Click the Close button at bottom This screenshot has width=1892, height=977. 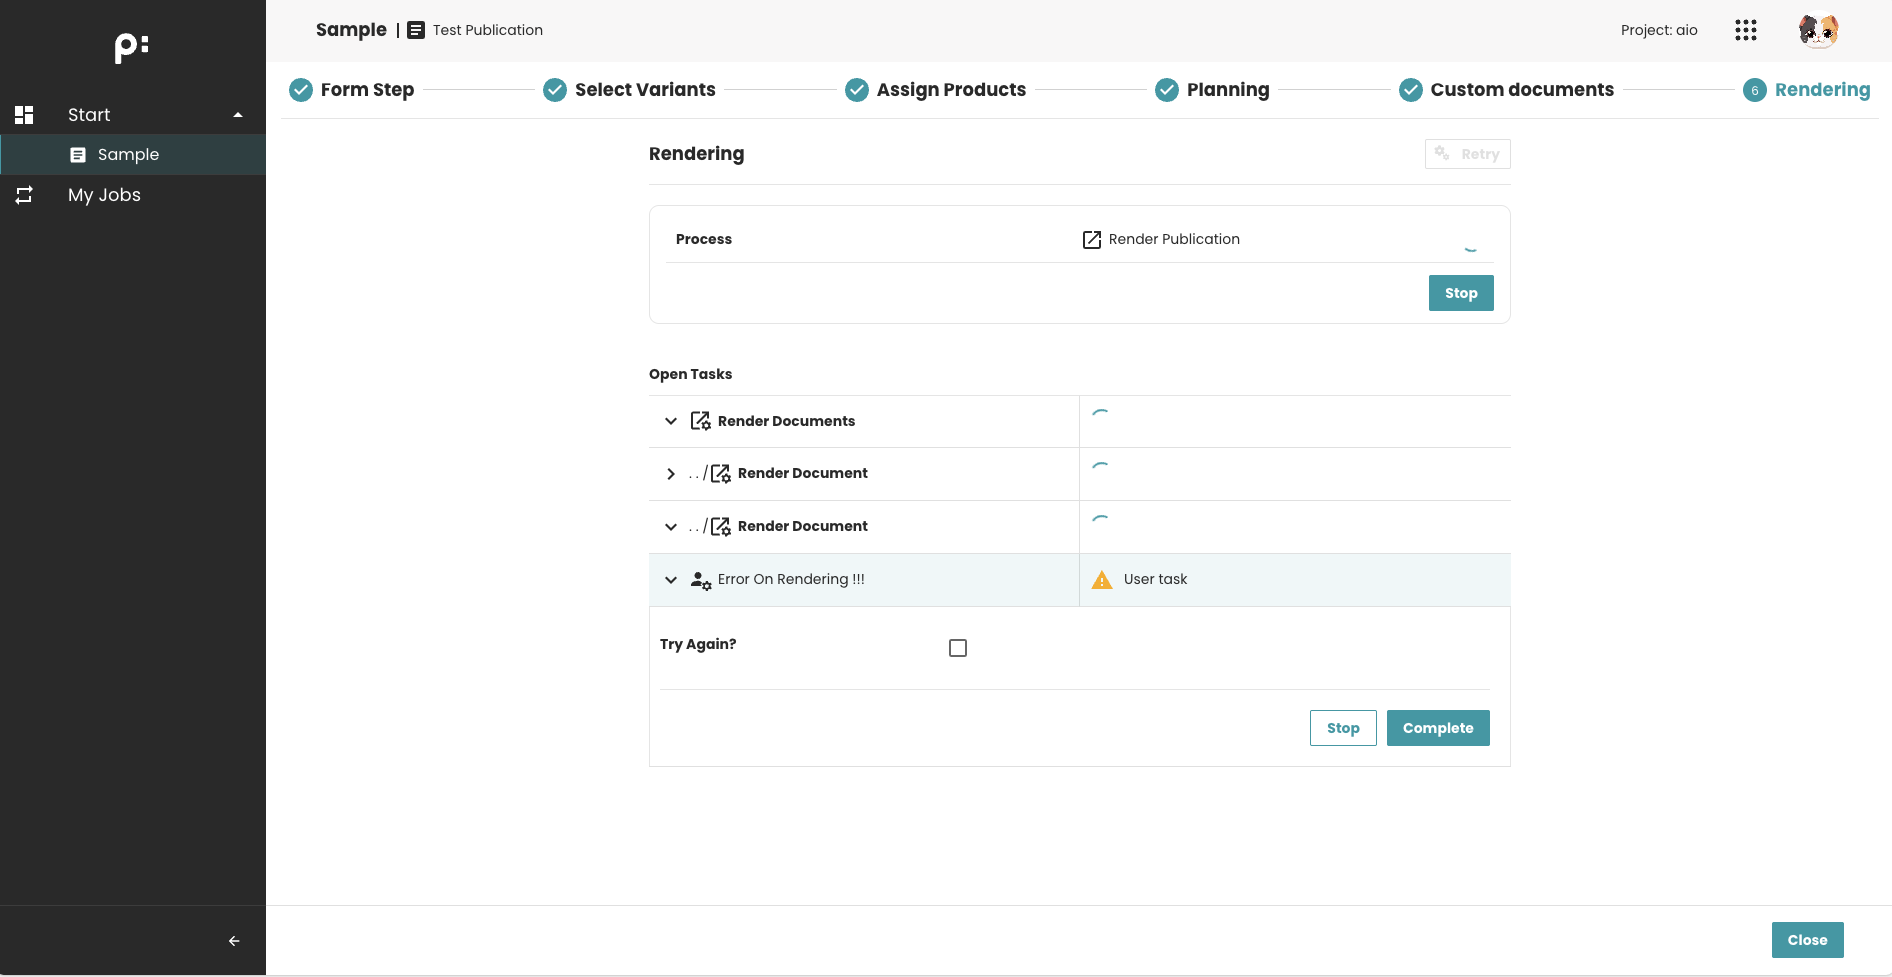pos(1807,940)
